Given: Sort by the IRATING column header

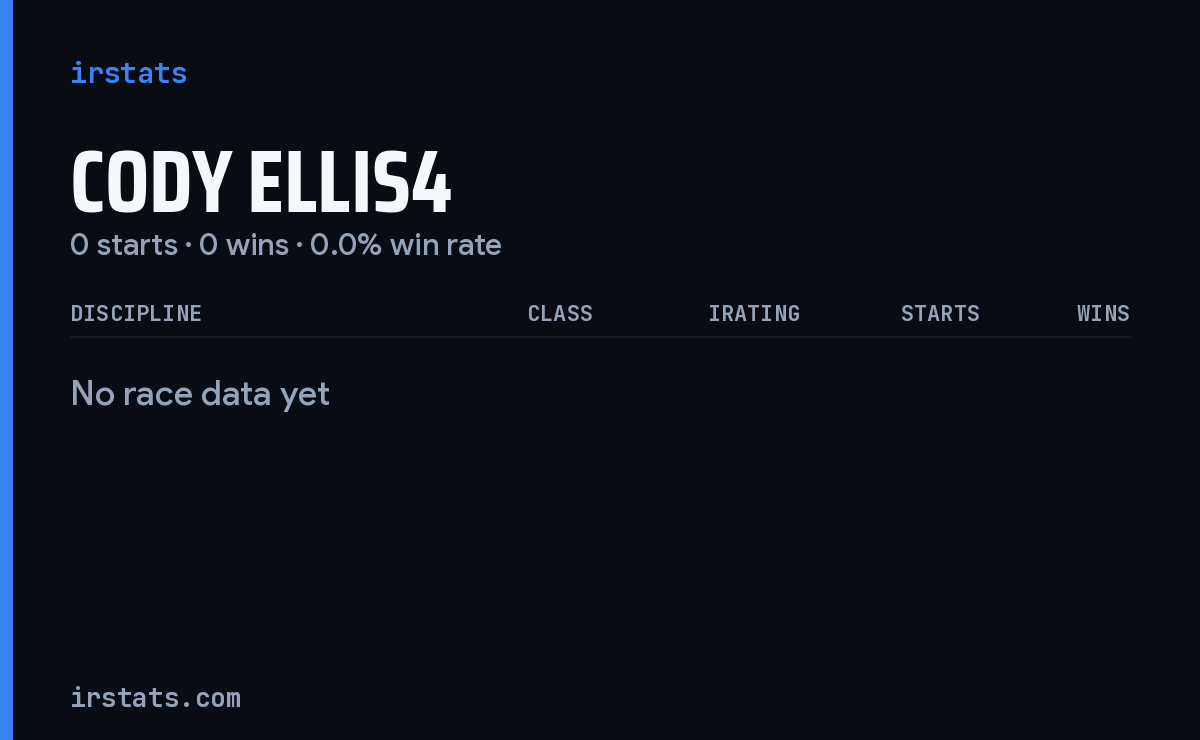Looking at the screenshot, I should [754, 313].
